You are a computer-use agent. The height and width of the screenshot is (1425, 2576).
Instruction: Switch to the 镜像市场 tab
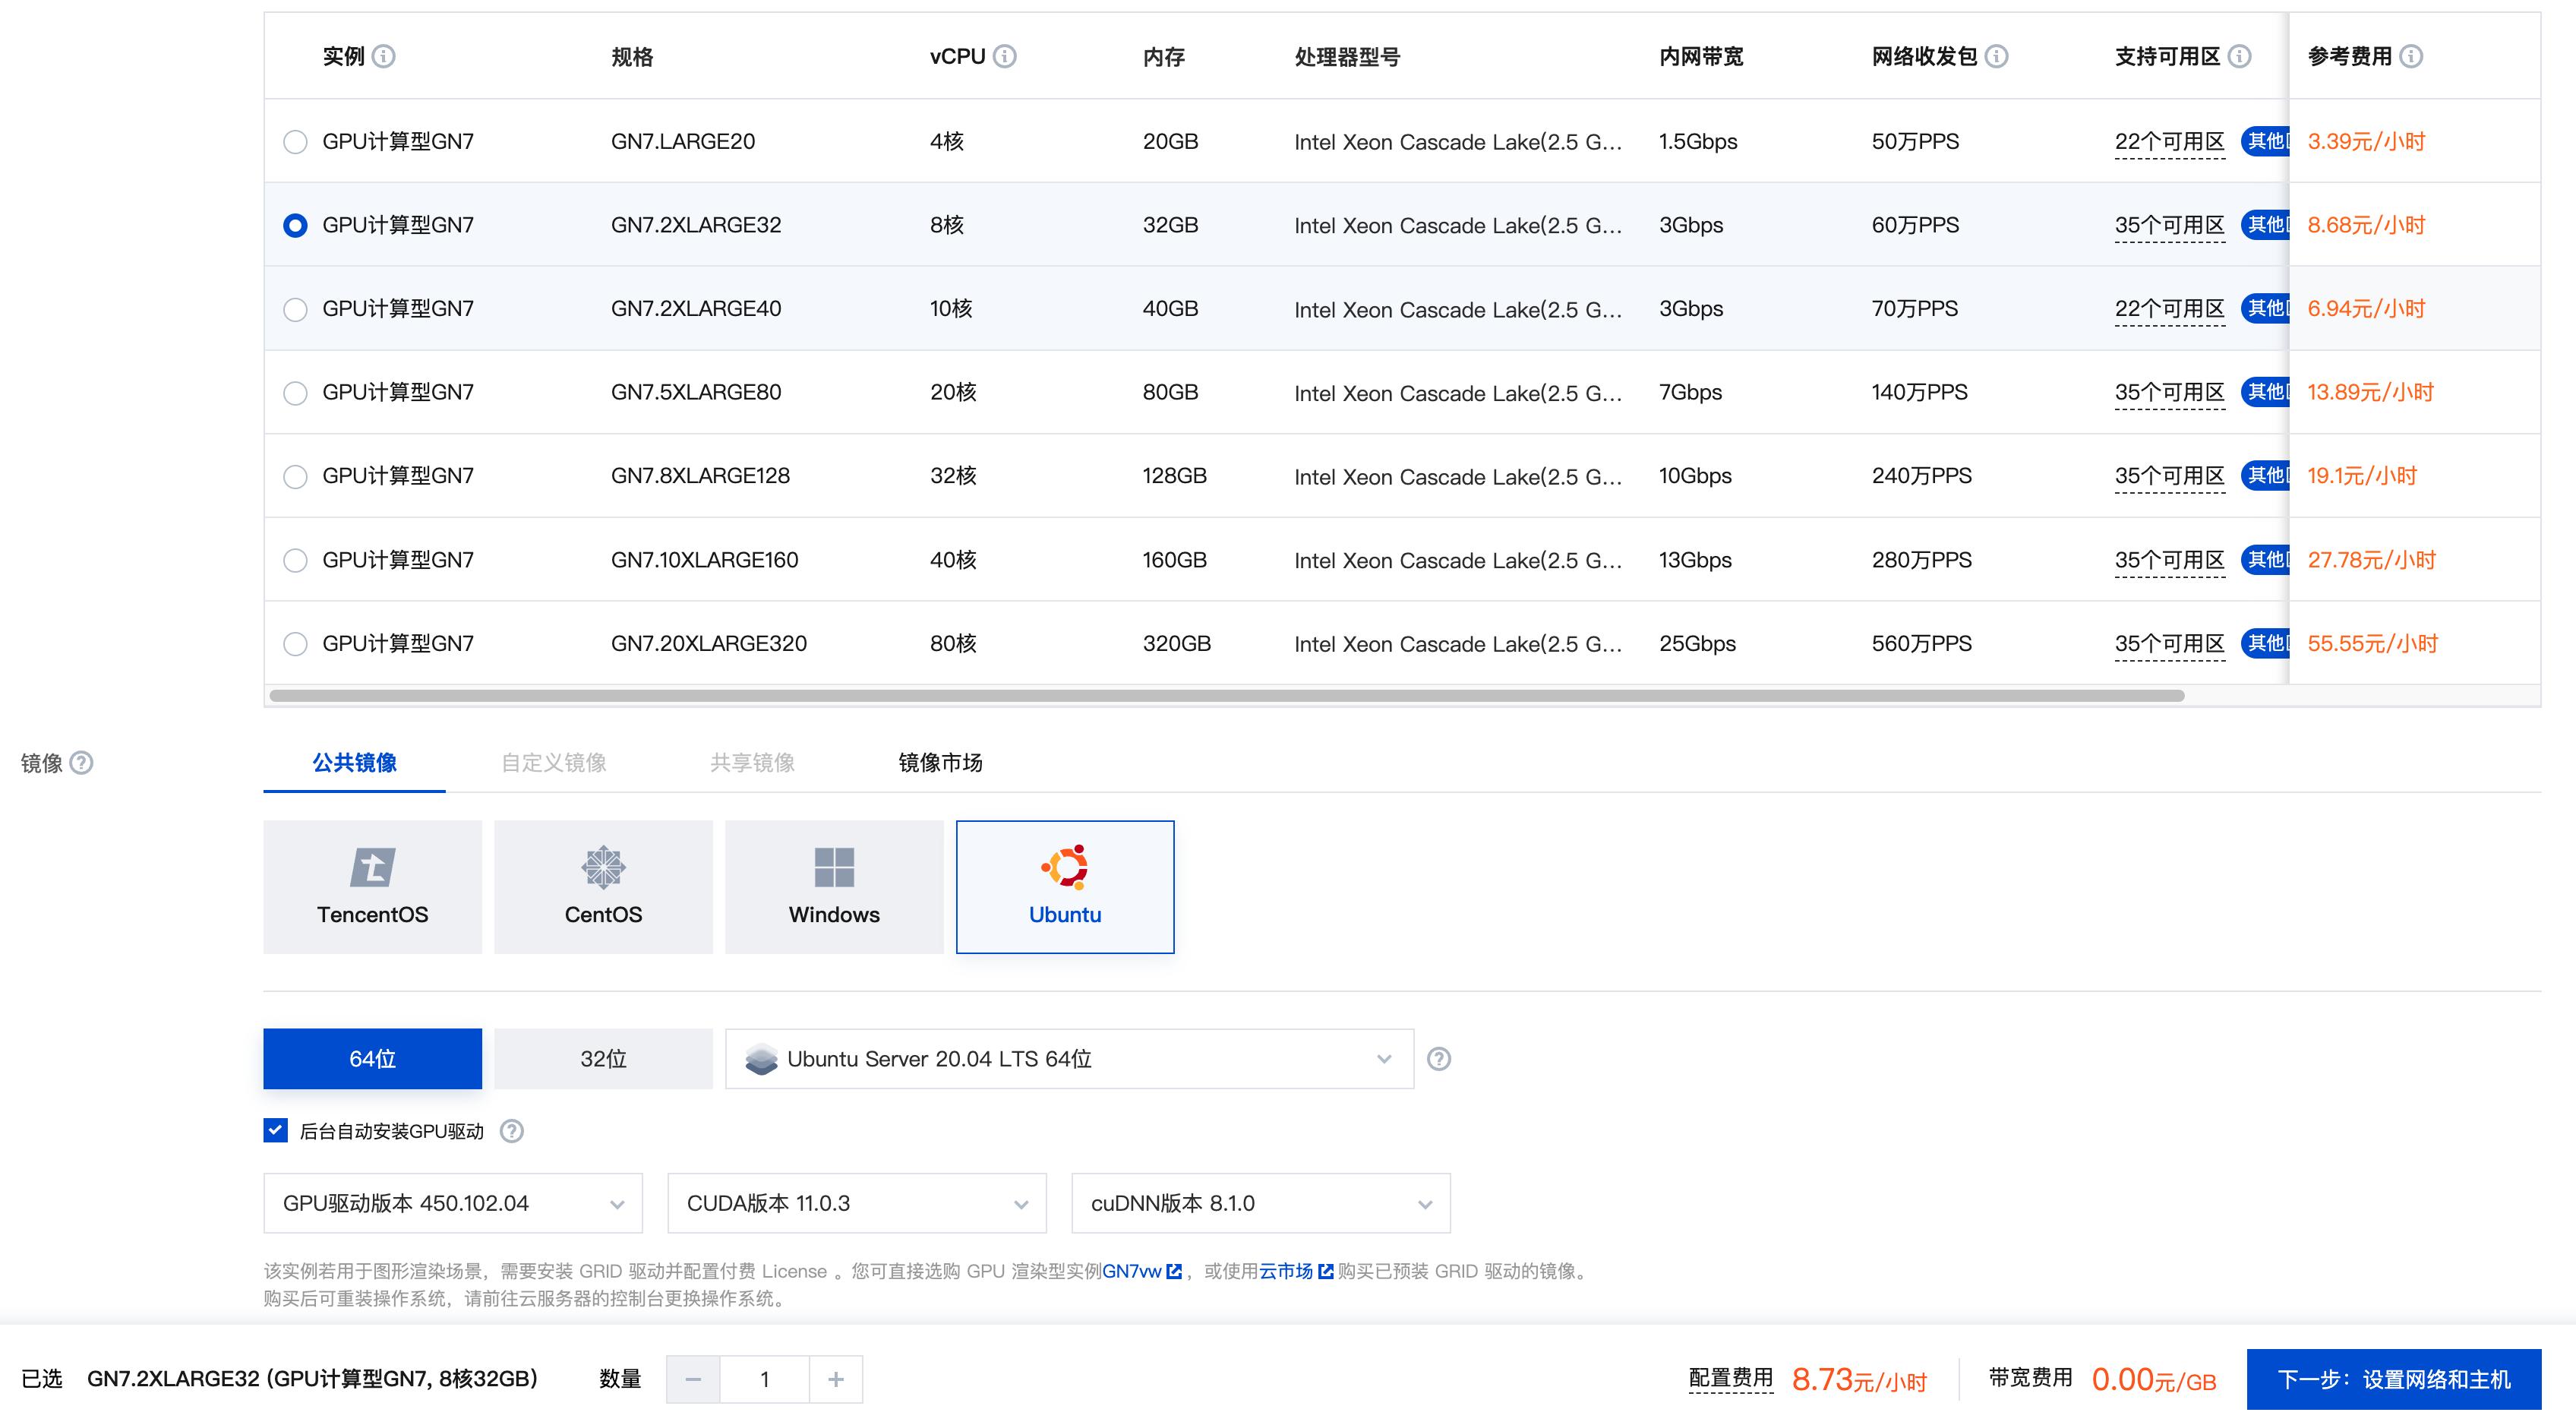[x=940, y=763]
